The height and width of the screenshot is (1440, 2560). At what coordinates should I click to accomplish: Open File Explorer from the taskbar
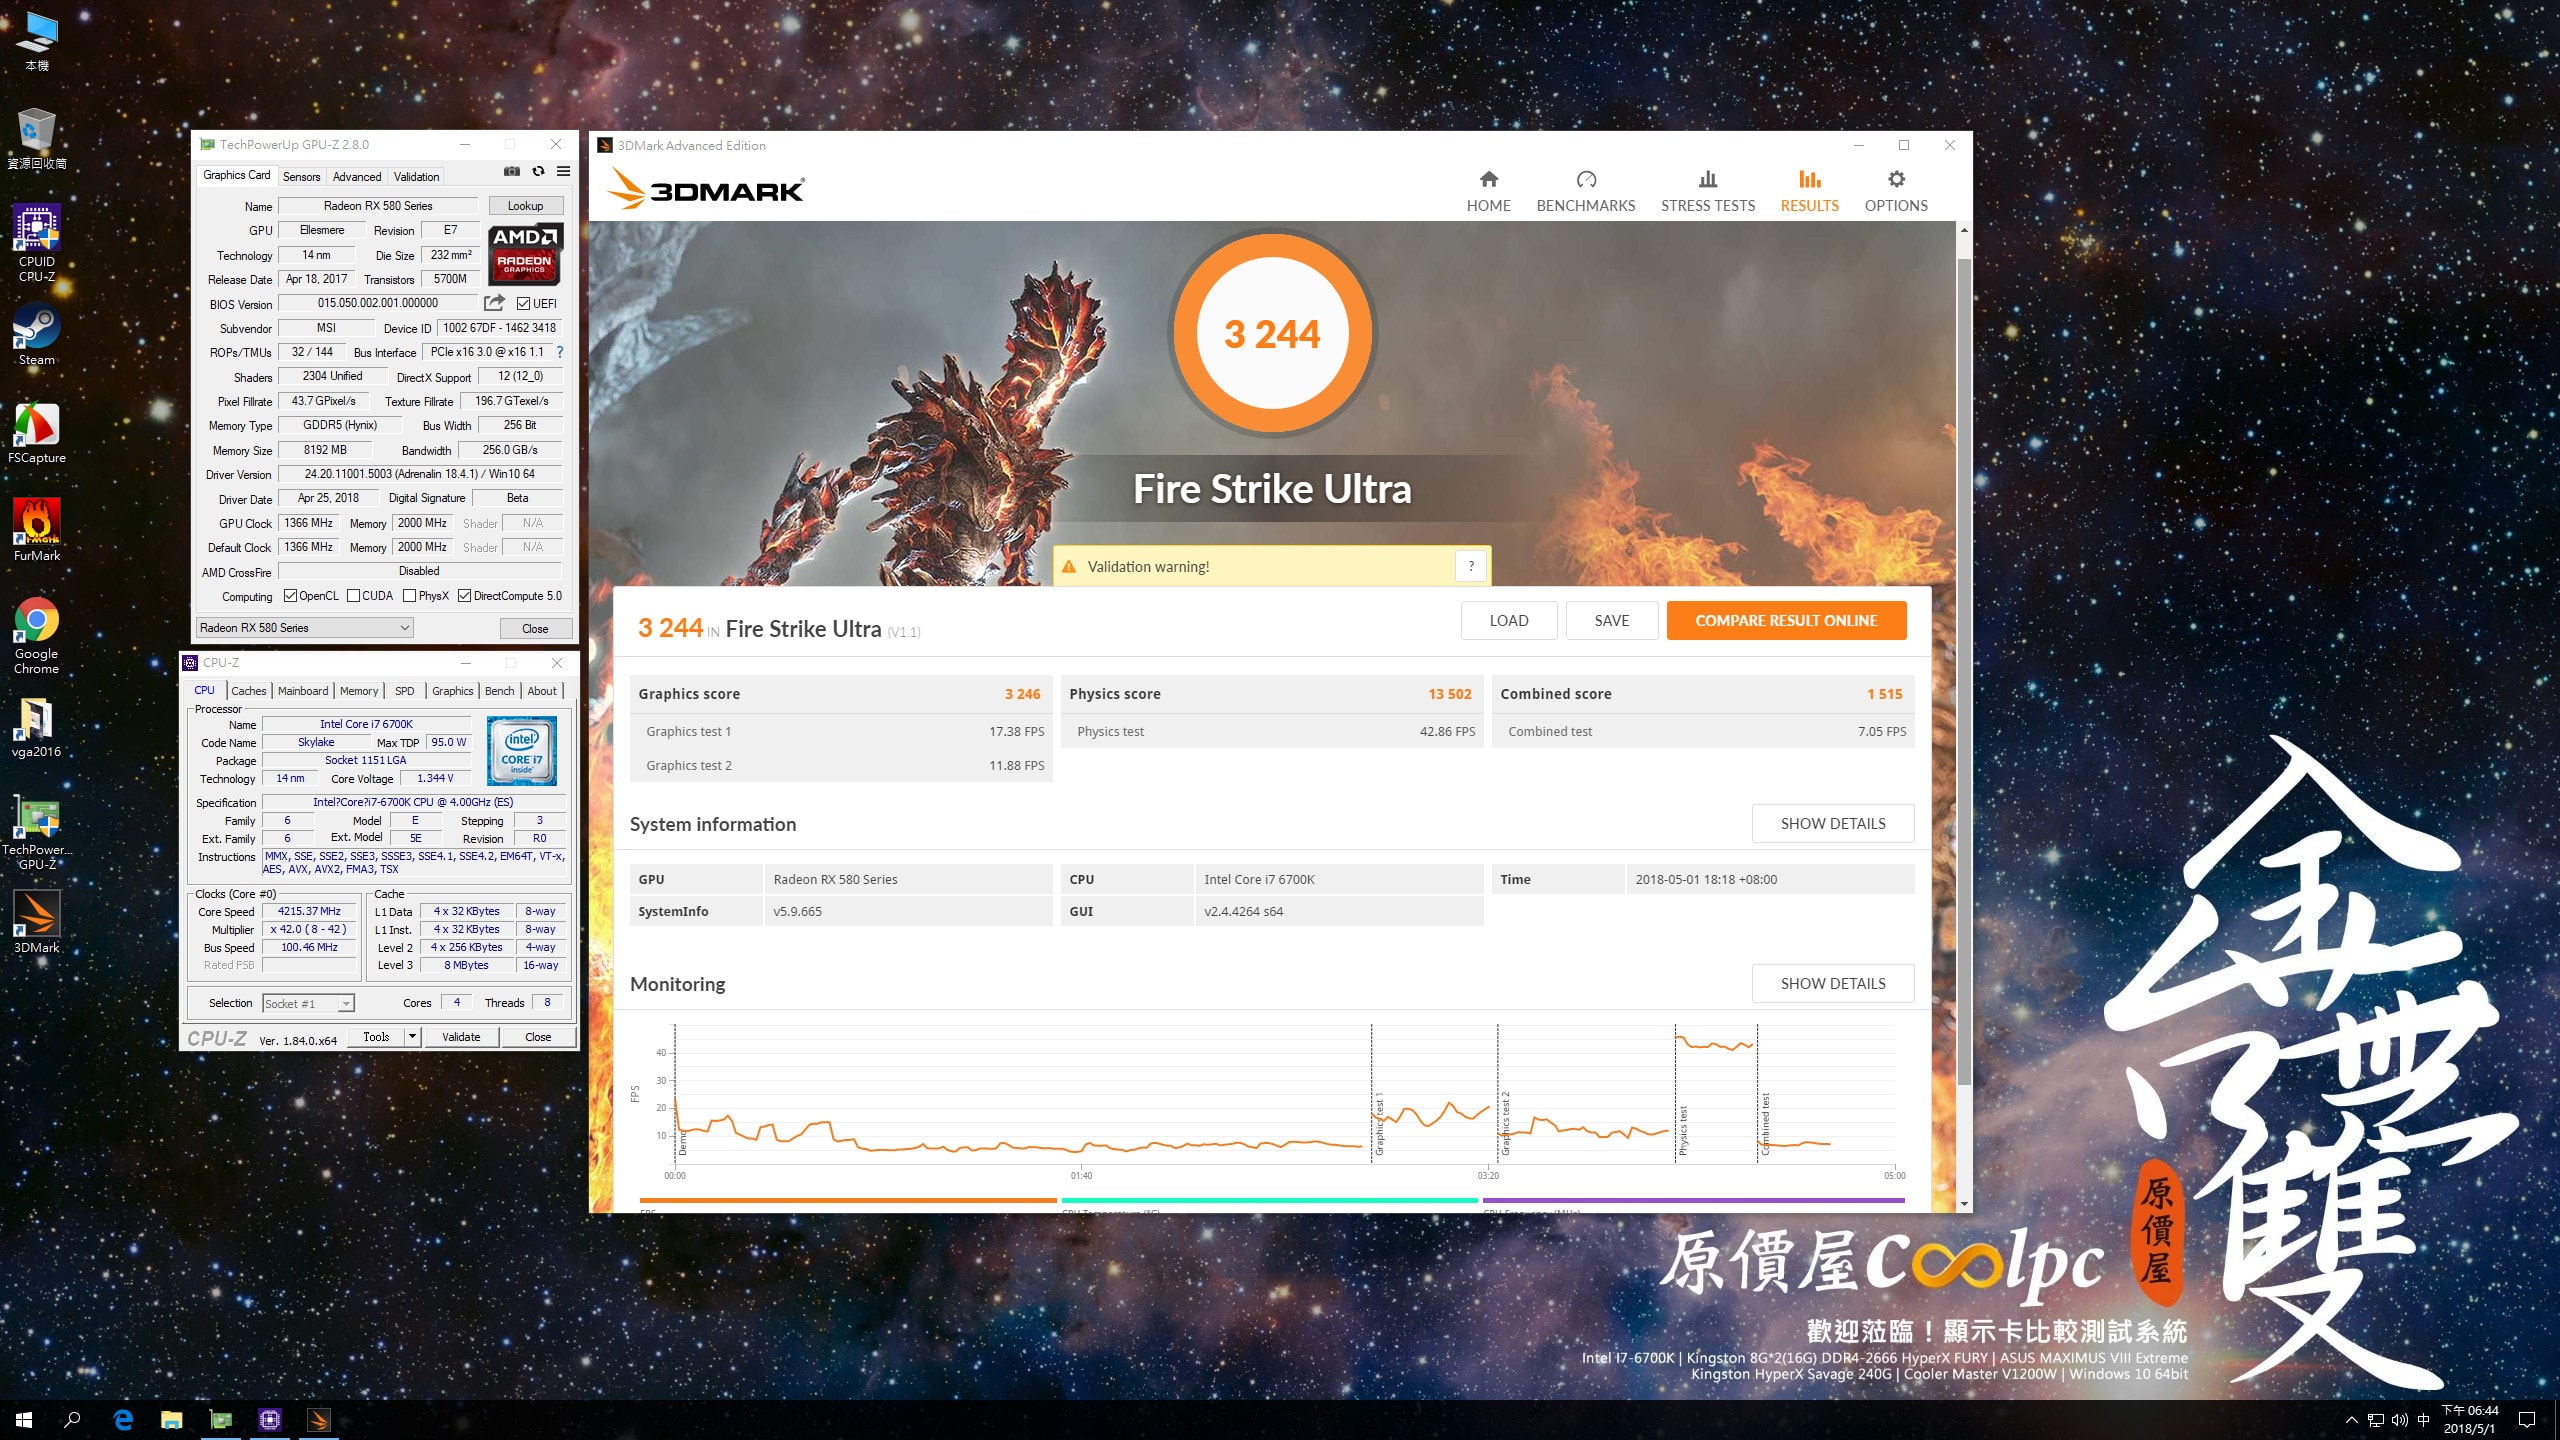172,1419
